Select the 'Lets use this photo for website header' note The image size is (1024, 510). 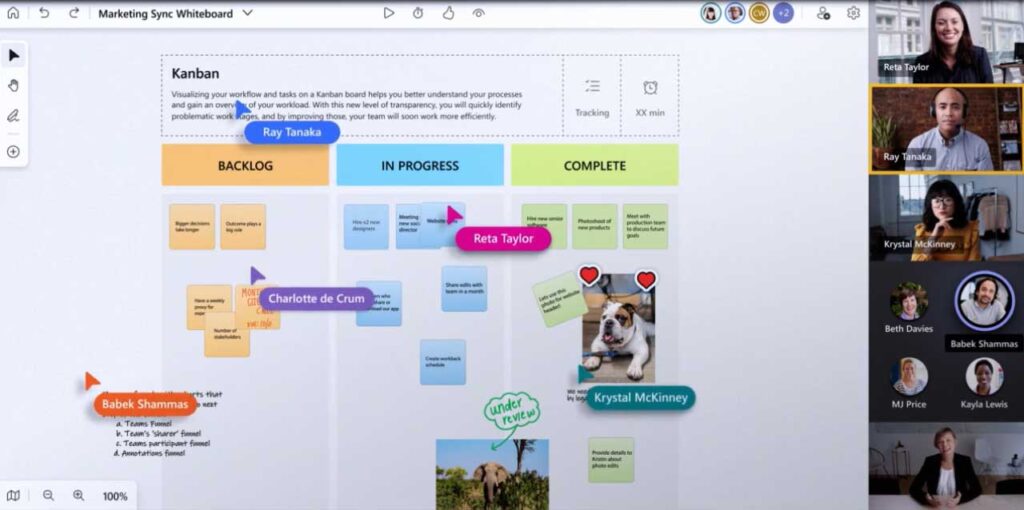(560, 300)
